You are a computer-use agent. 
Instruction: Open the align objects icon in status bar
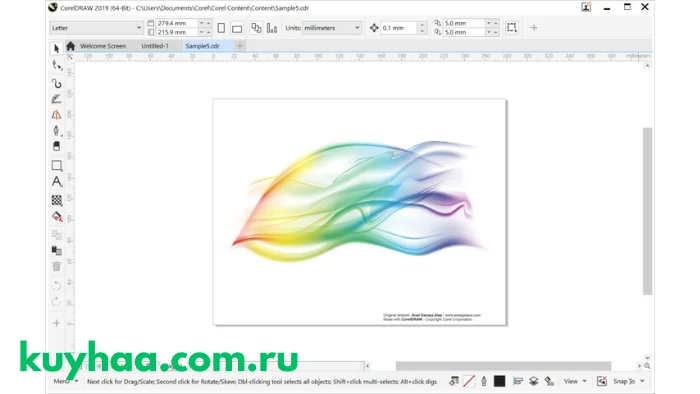(x=518, y=381)
